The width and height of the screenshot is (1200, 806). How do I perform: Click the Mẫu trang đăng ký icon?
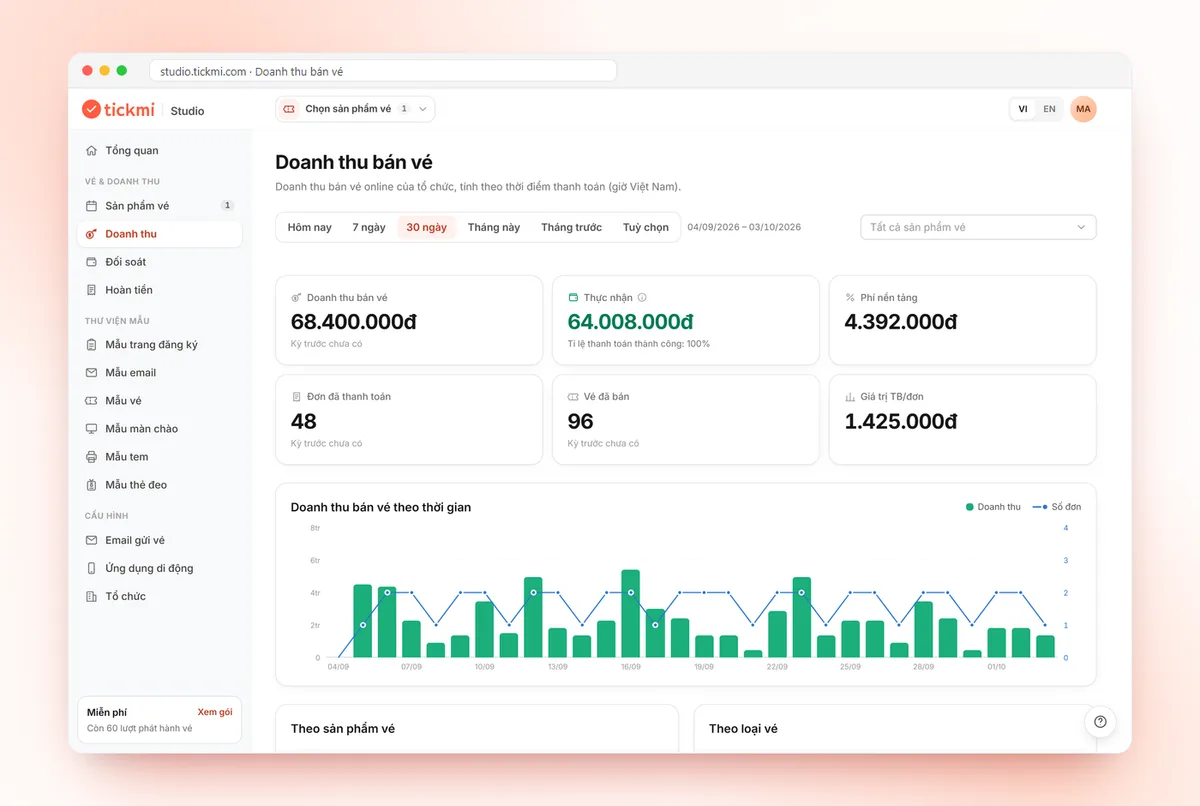92,345
